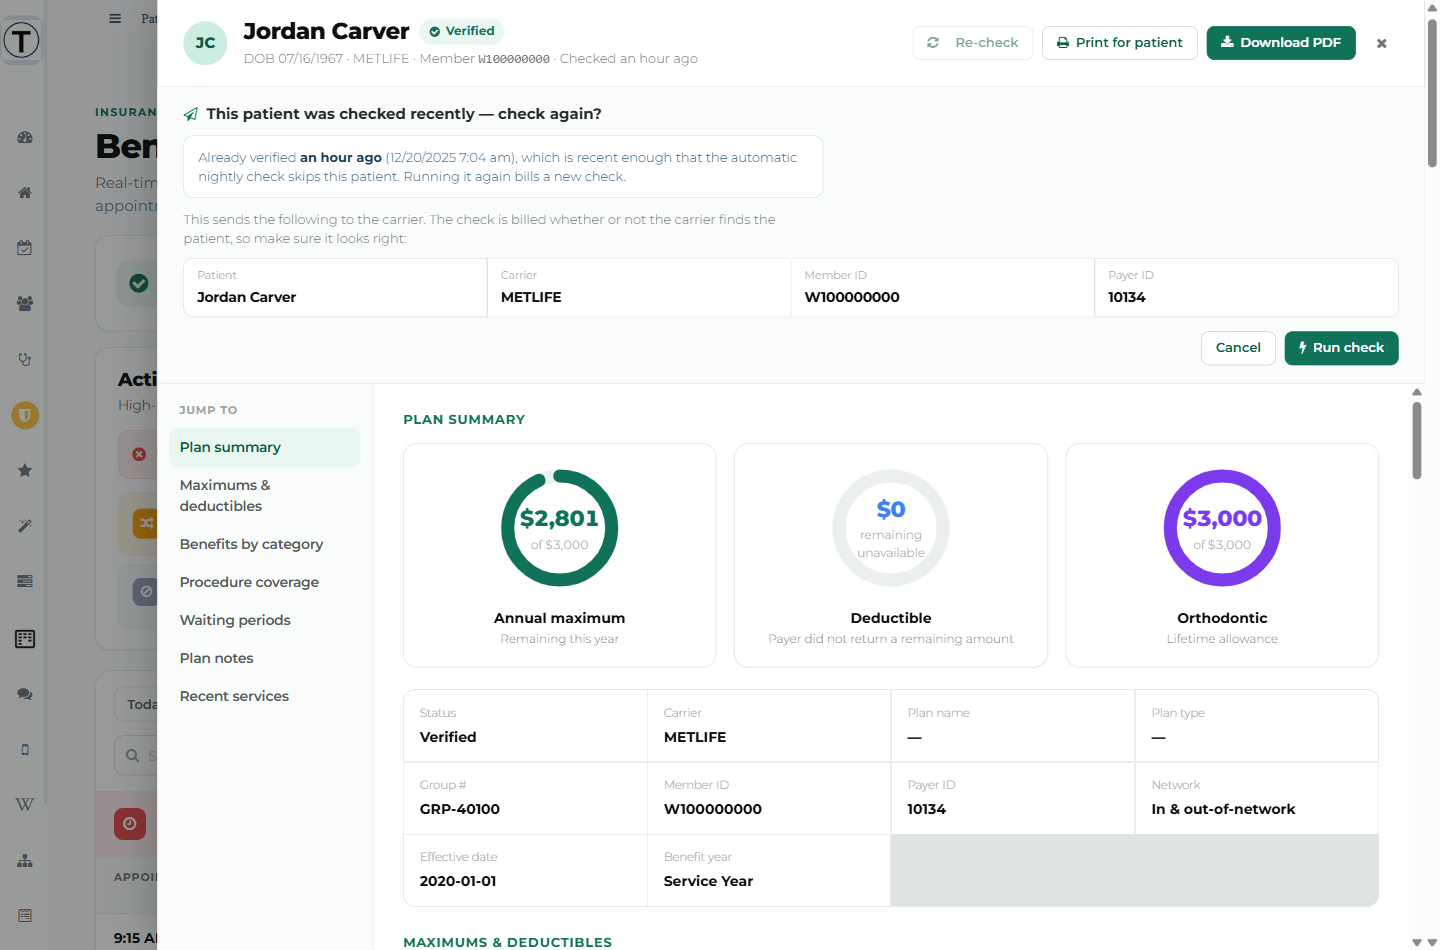
Task: Click the Deductible $0 gauge
Action: tap(891, 528)
